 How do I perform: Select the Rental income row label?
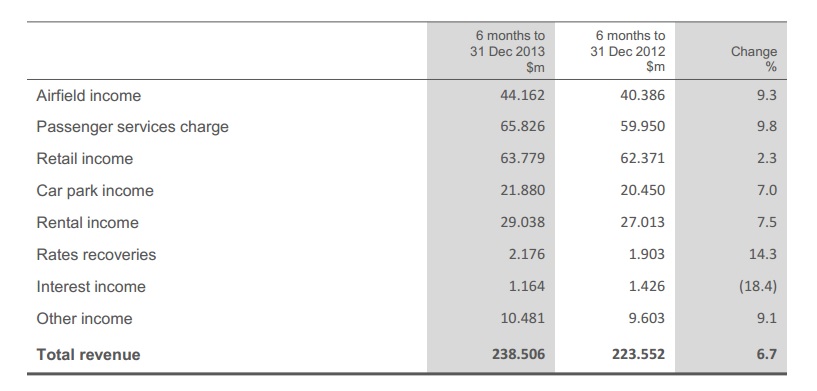tap(88, 223)
